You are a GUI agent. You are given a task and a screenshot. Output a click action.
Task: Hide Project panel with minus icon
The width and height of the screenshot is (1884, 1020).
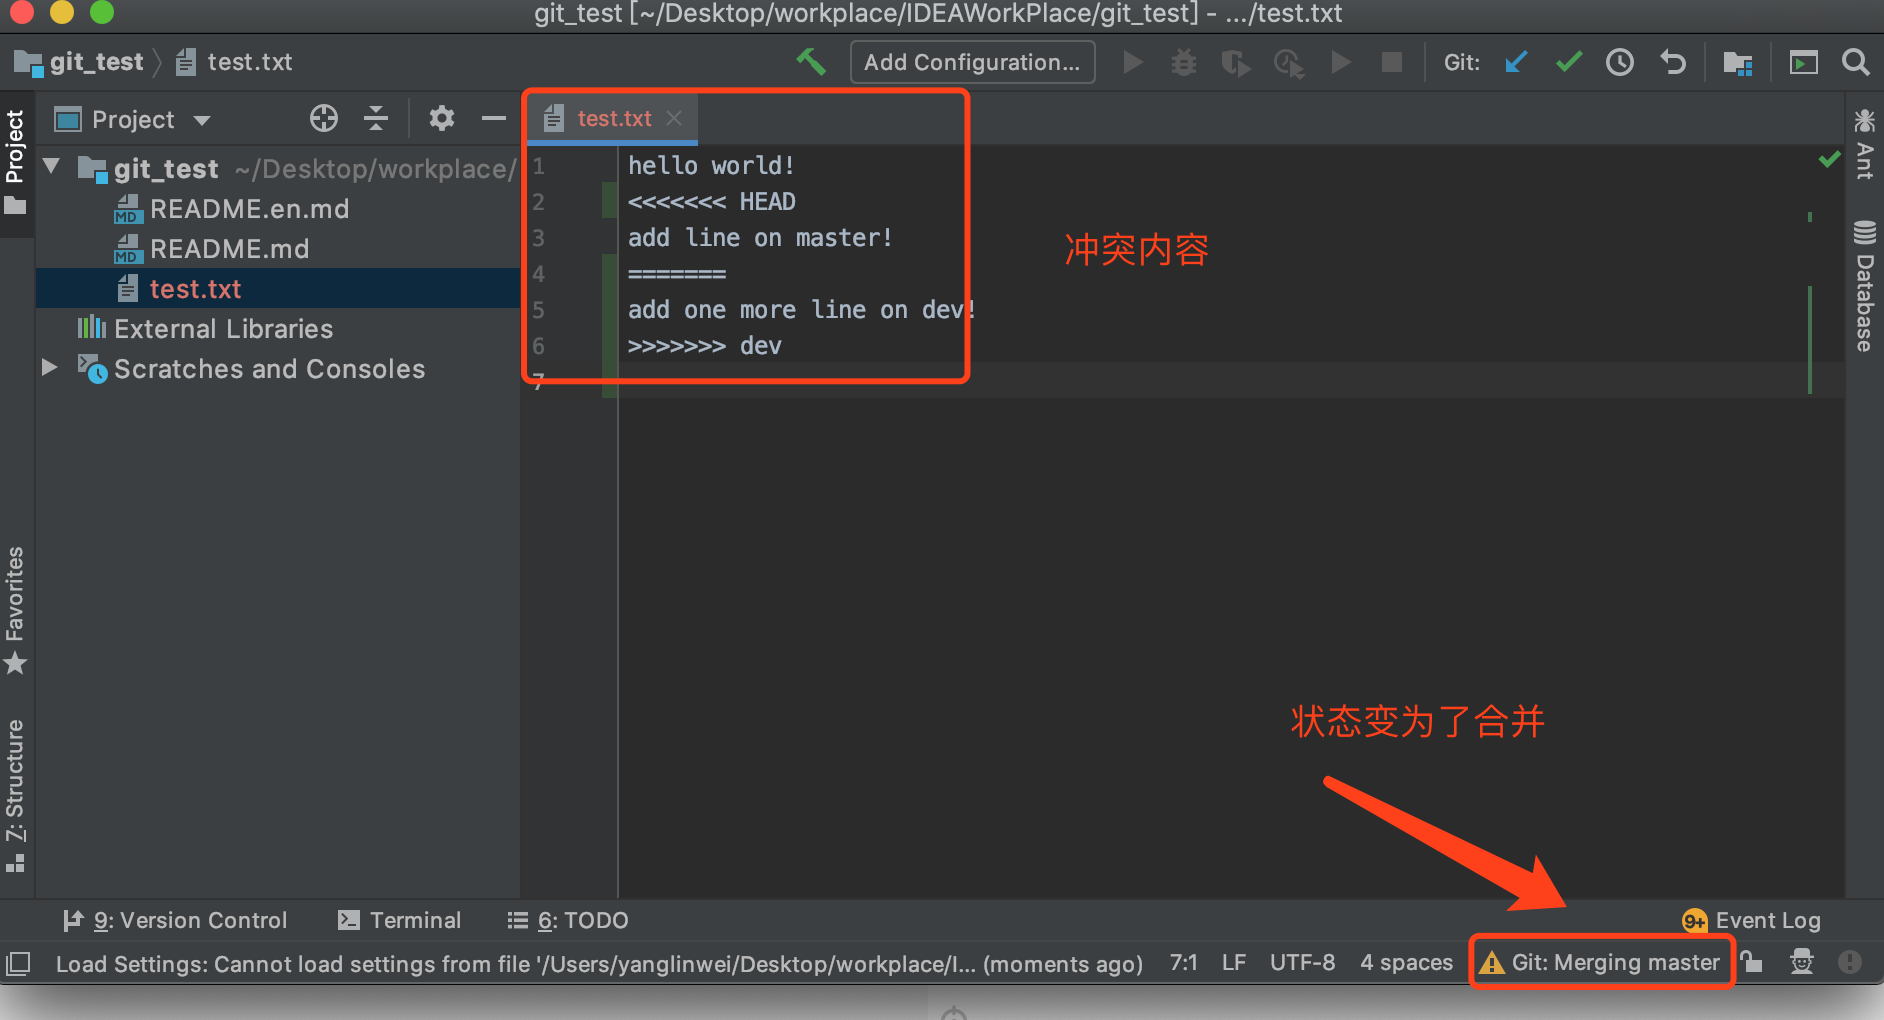[x=494, y=118]
